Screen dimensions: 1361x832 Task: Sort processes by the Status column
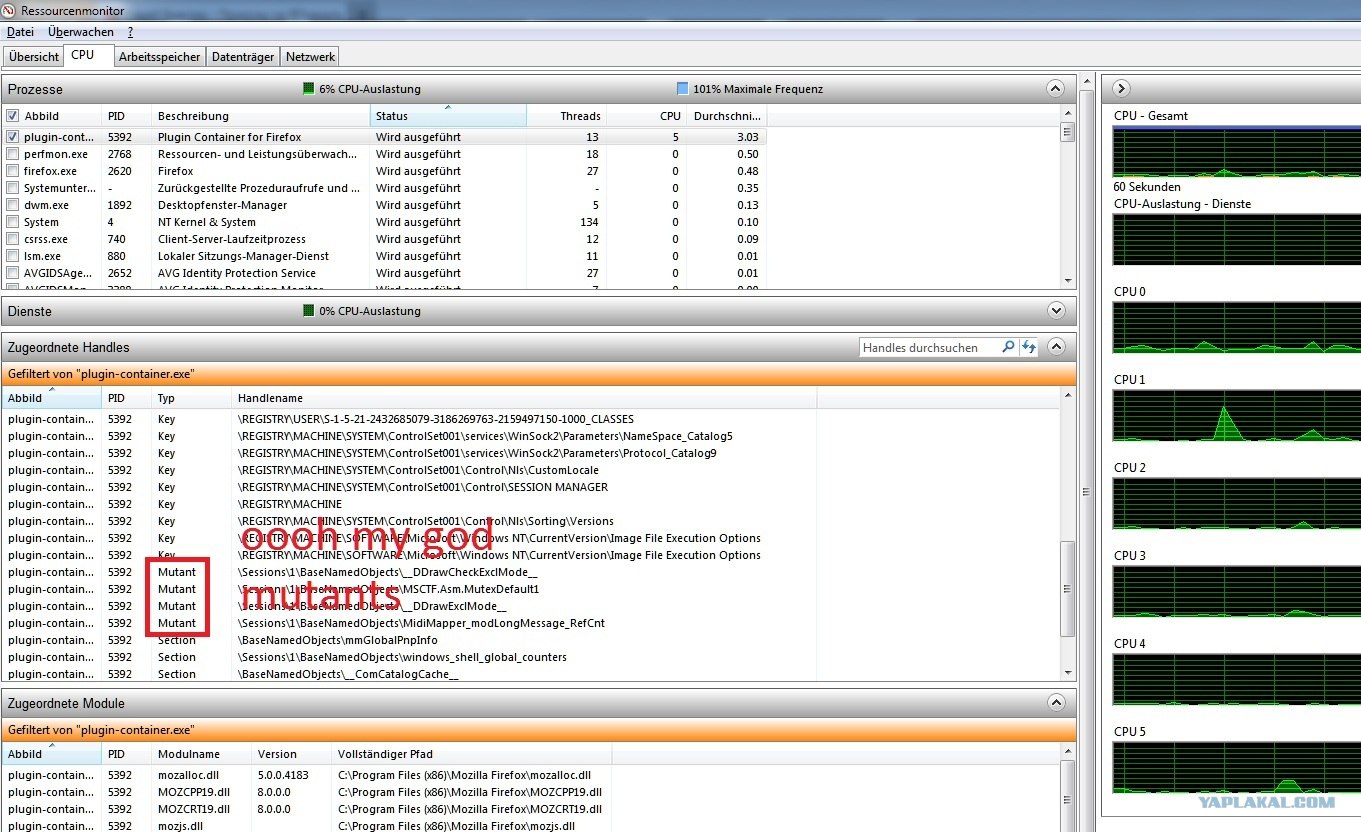[x=448, y=116]
